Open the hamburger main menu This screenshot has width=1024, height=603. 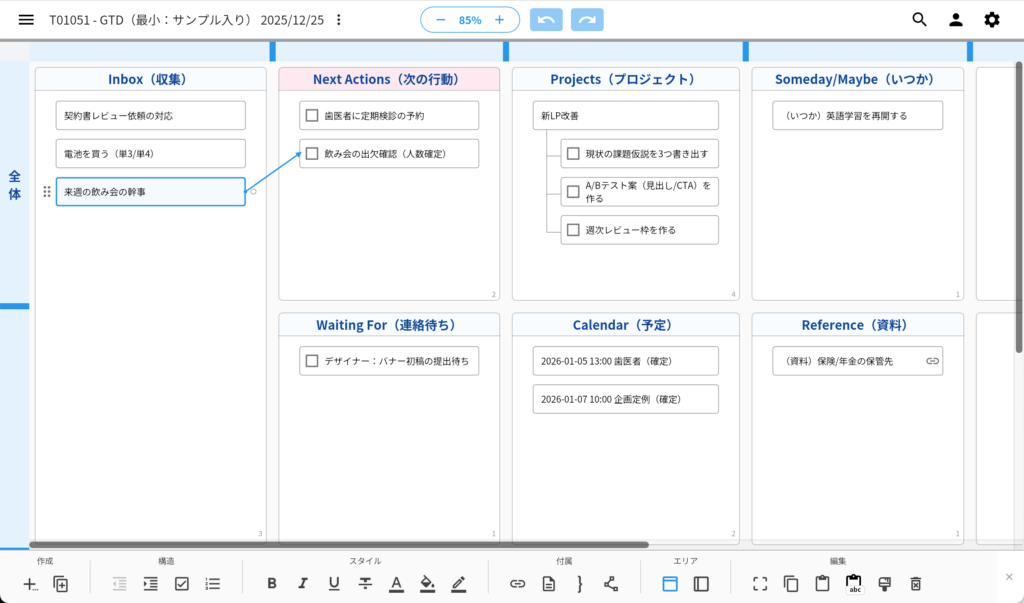point(26,20)
